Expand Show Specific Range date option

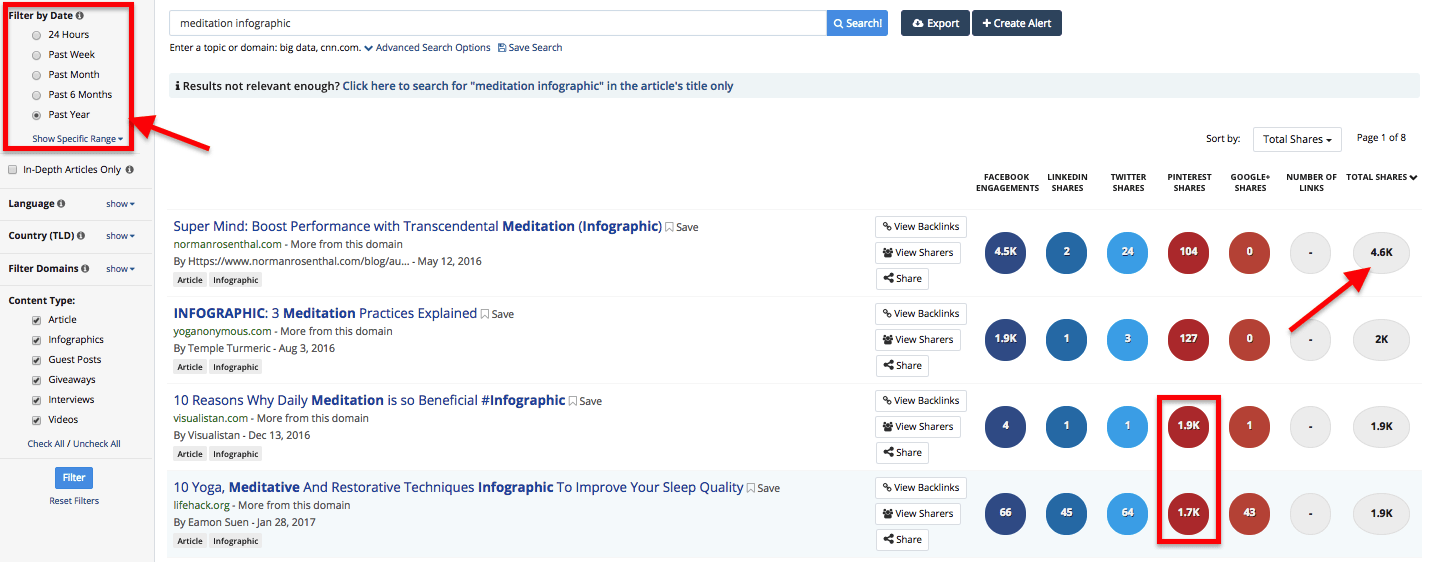pyautogui.click(x=77, y=139)
